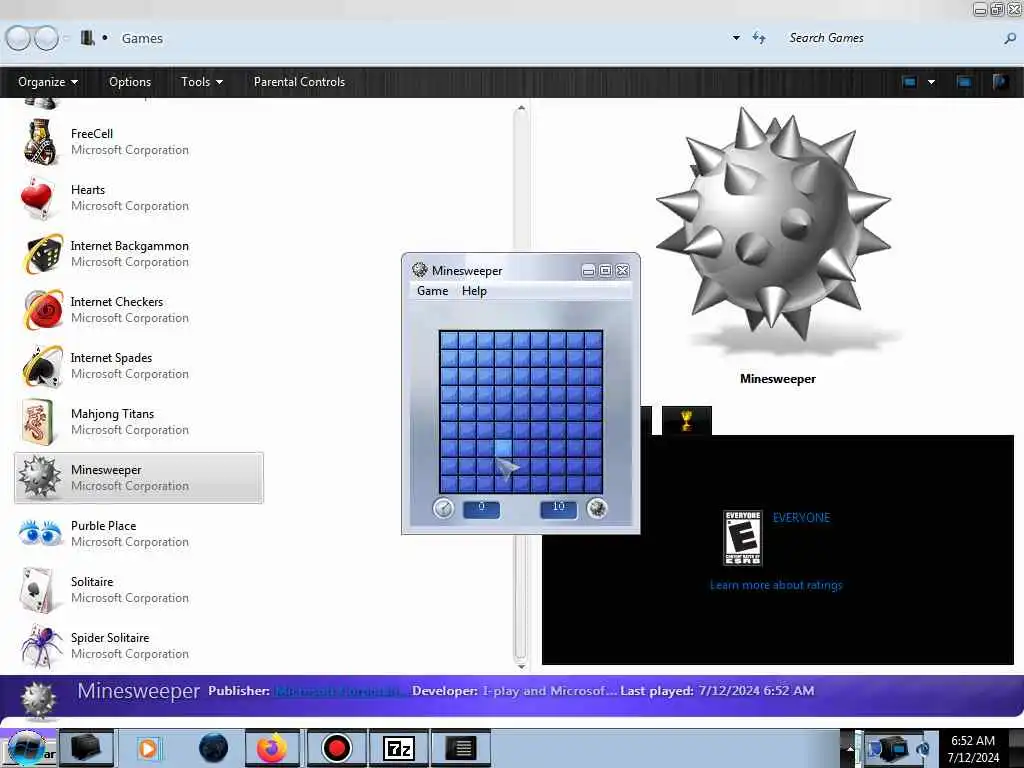Open the Tools dropdown menu
The height and width of the screenshot is (768, 1024).
click(x=202, y=82)
